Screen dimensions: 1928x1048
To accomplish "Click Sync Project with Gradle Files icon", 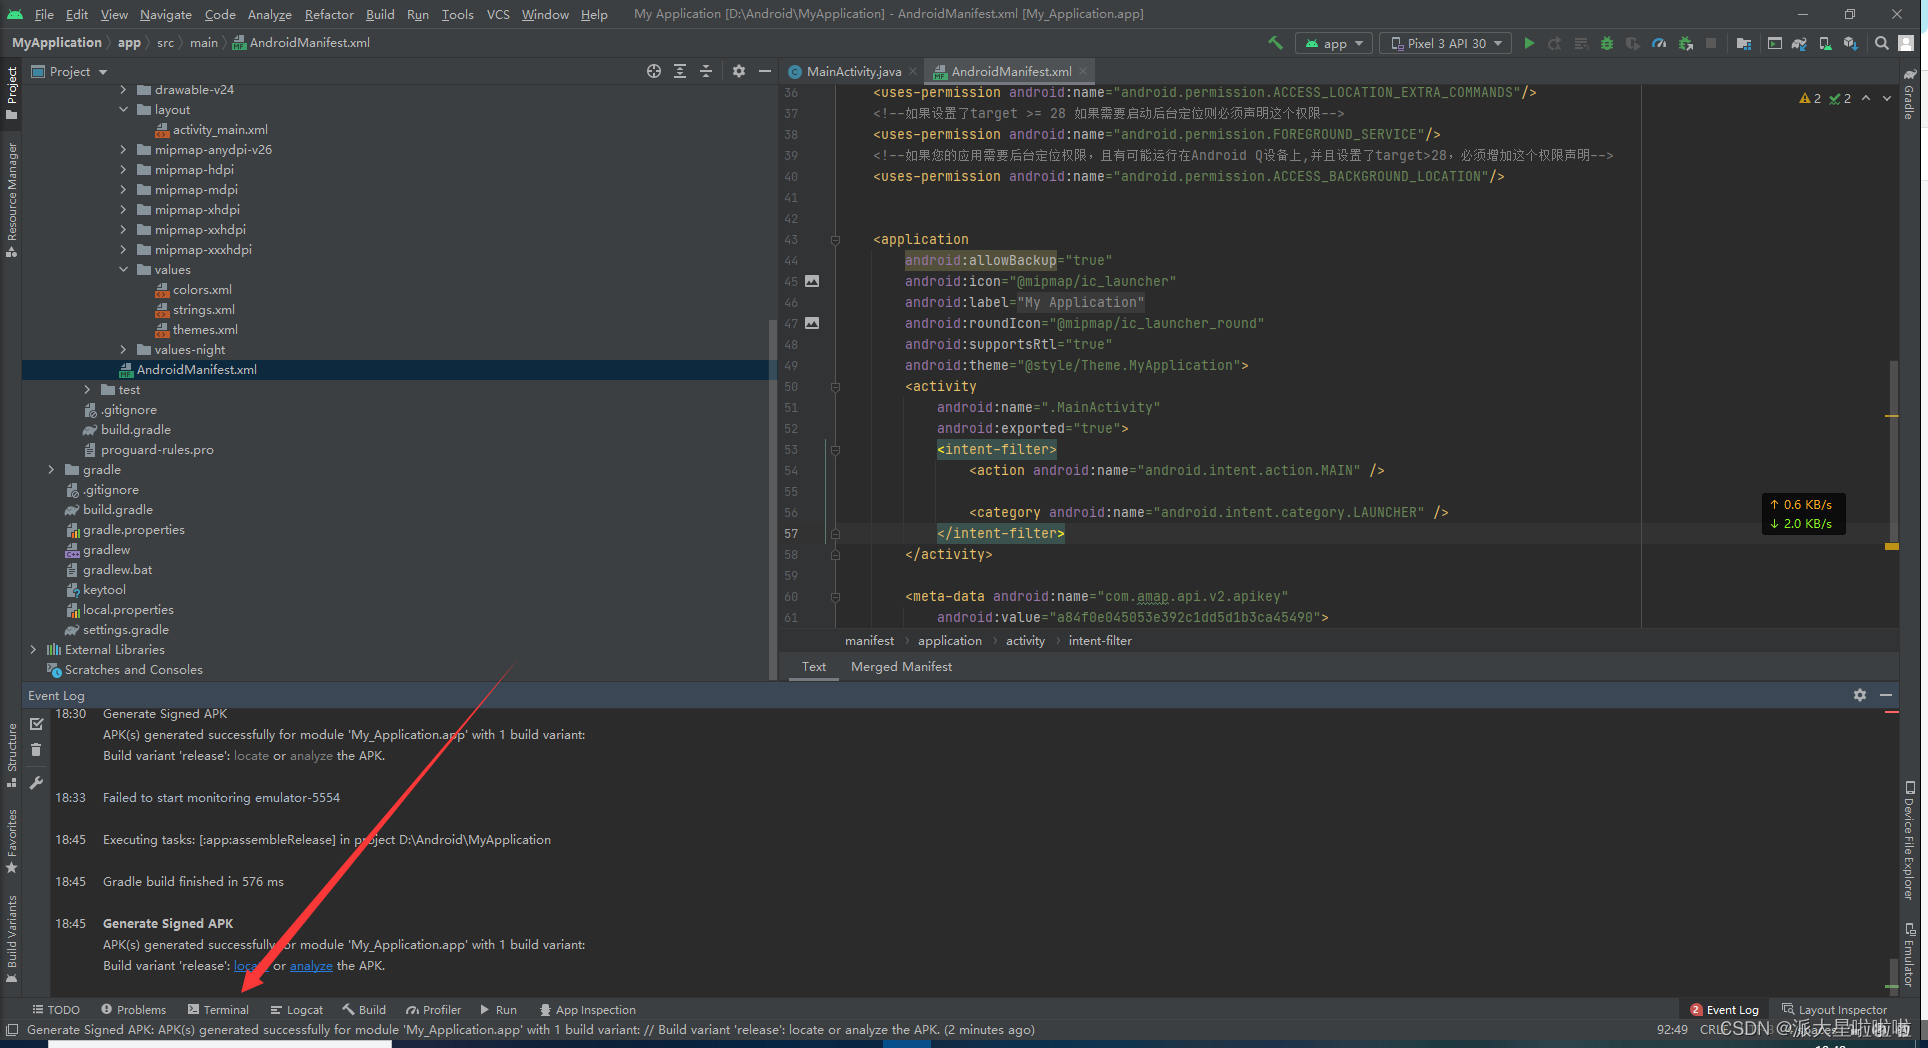I will point(1799,43).
